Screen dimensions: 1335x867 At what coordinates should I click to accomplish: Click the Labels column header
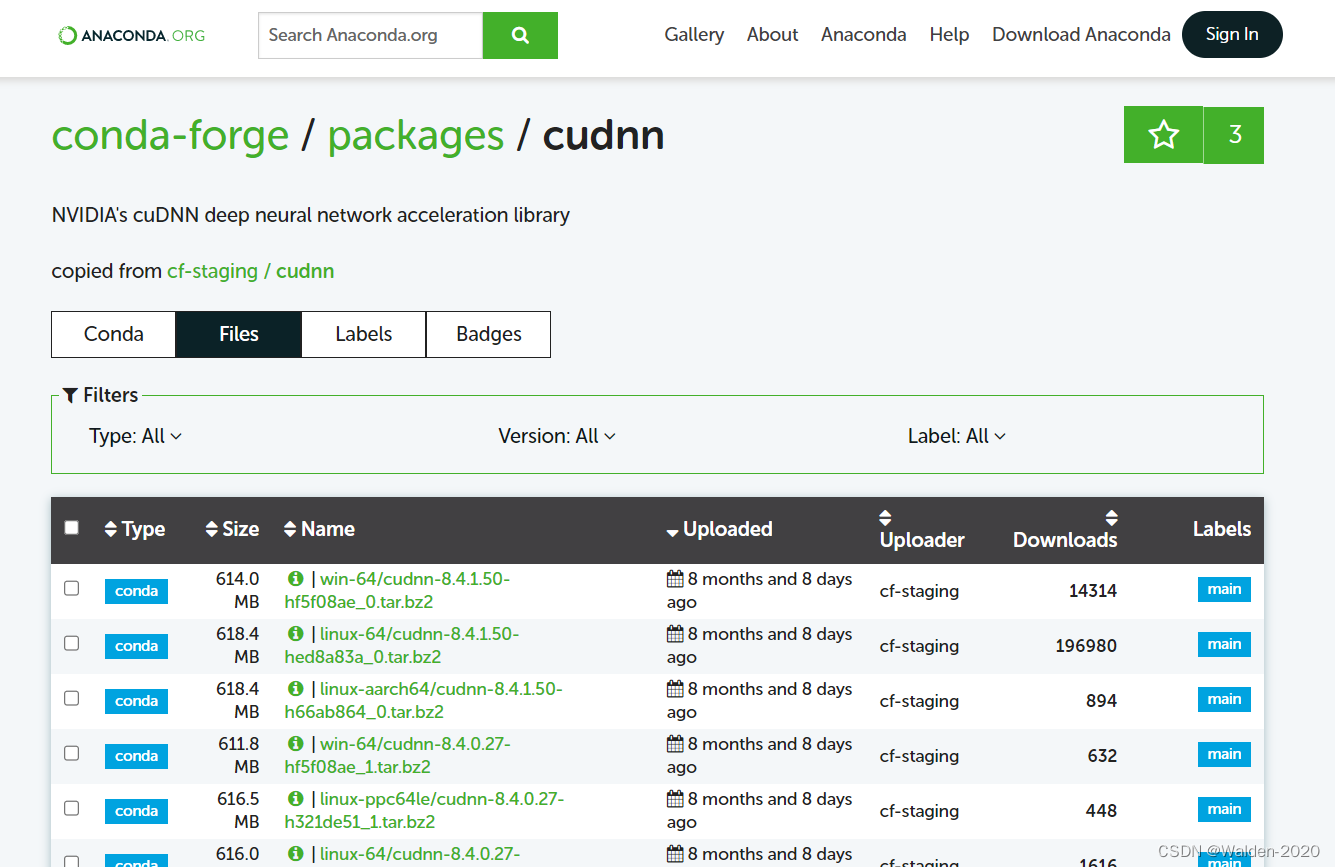[1222, 529]
